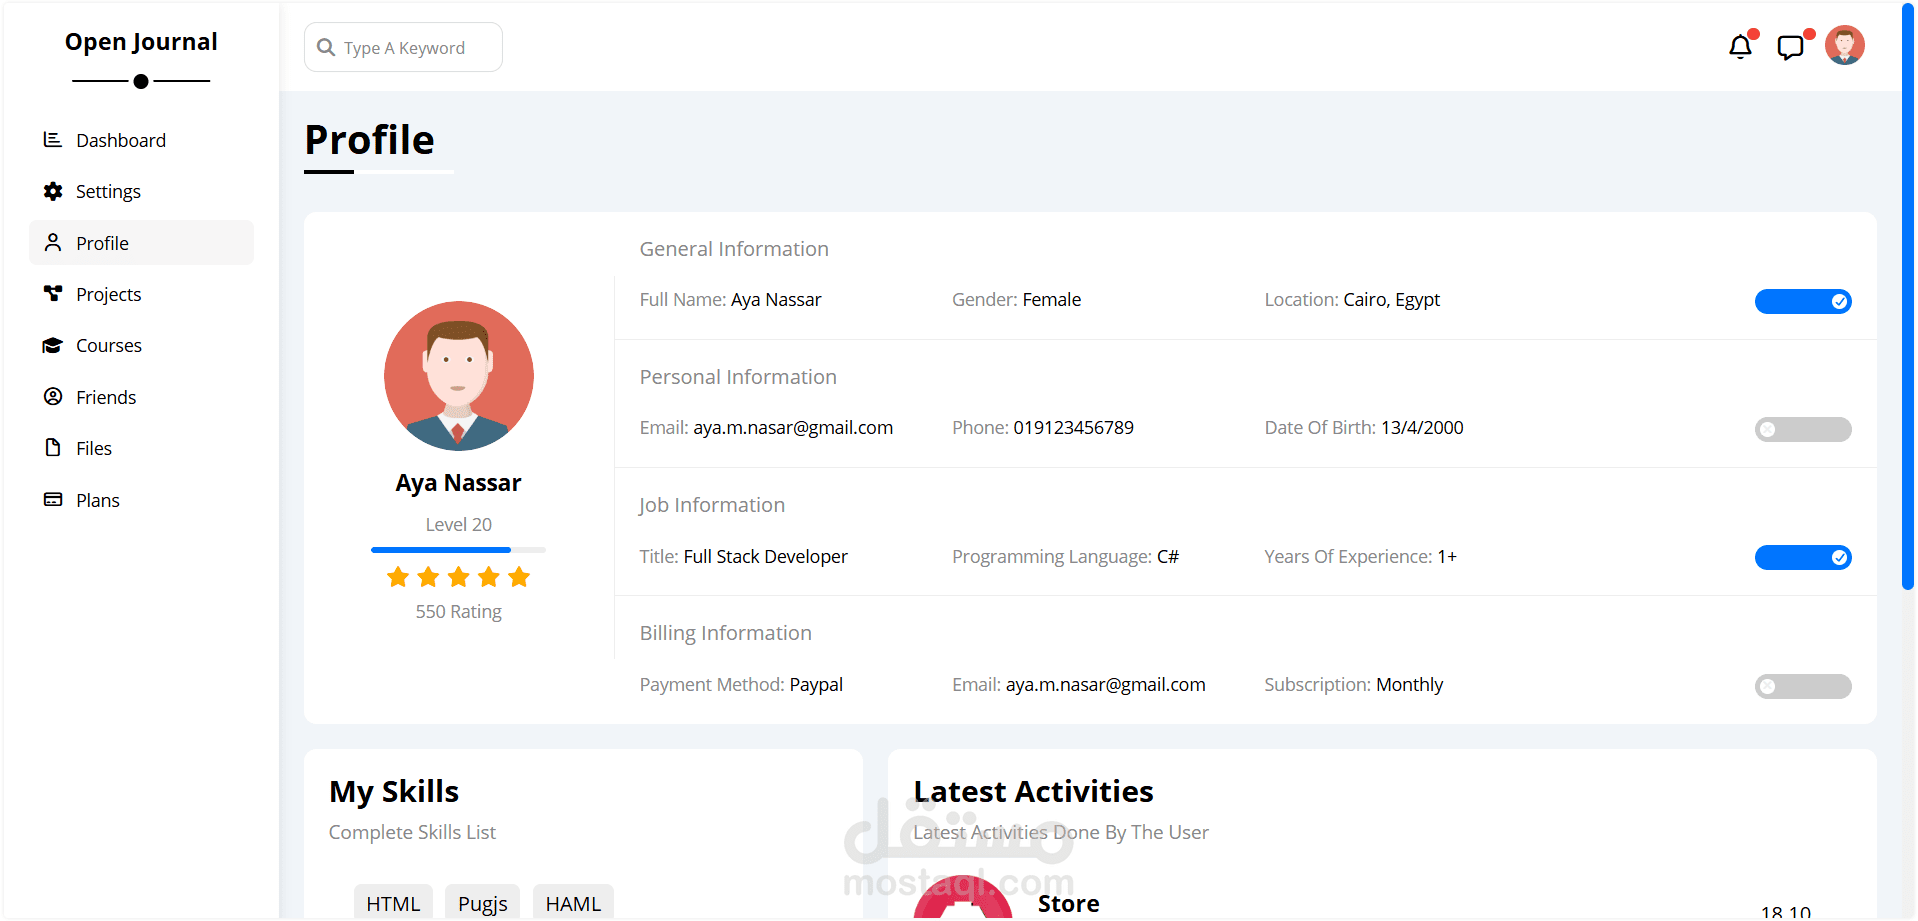Click the Settings gear icon
Screen dimensions: 1918x921
[53, 191]
